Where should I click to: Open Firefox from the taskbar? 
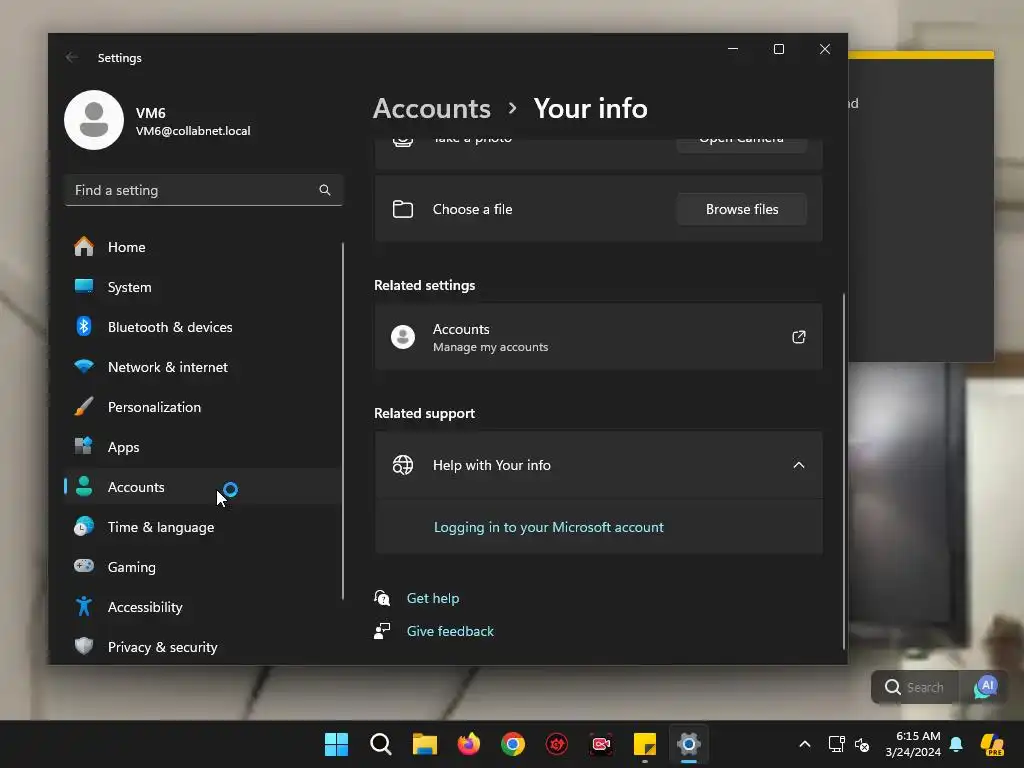pos(469,744)
